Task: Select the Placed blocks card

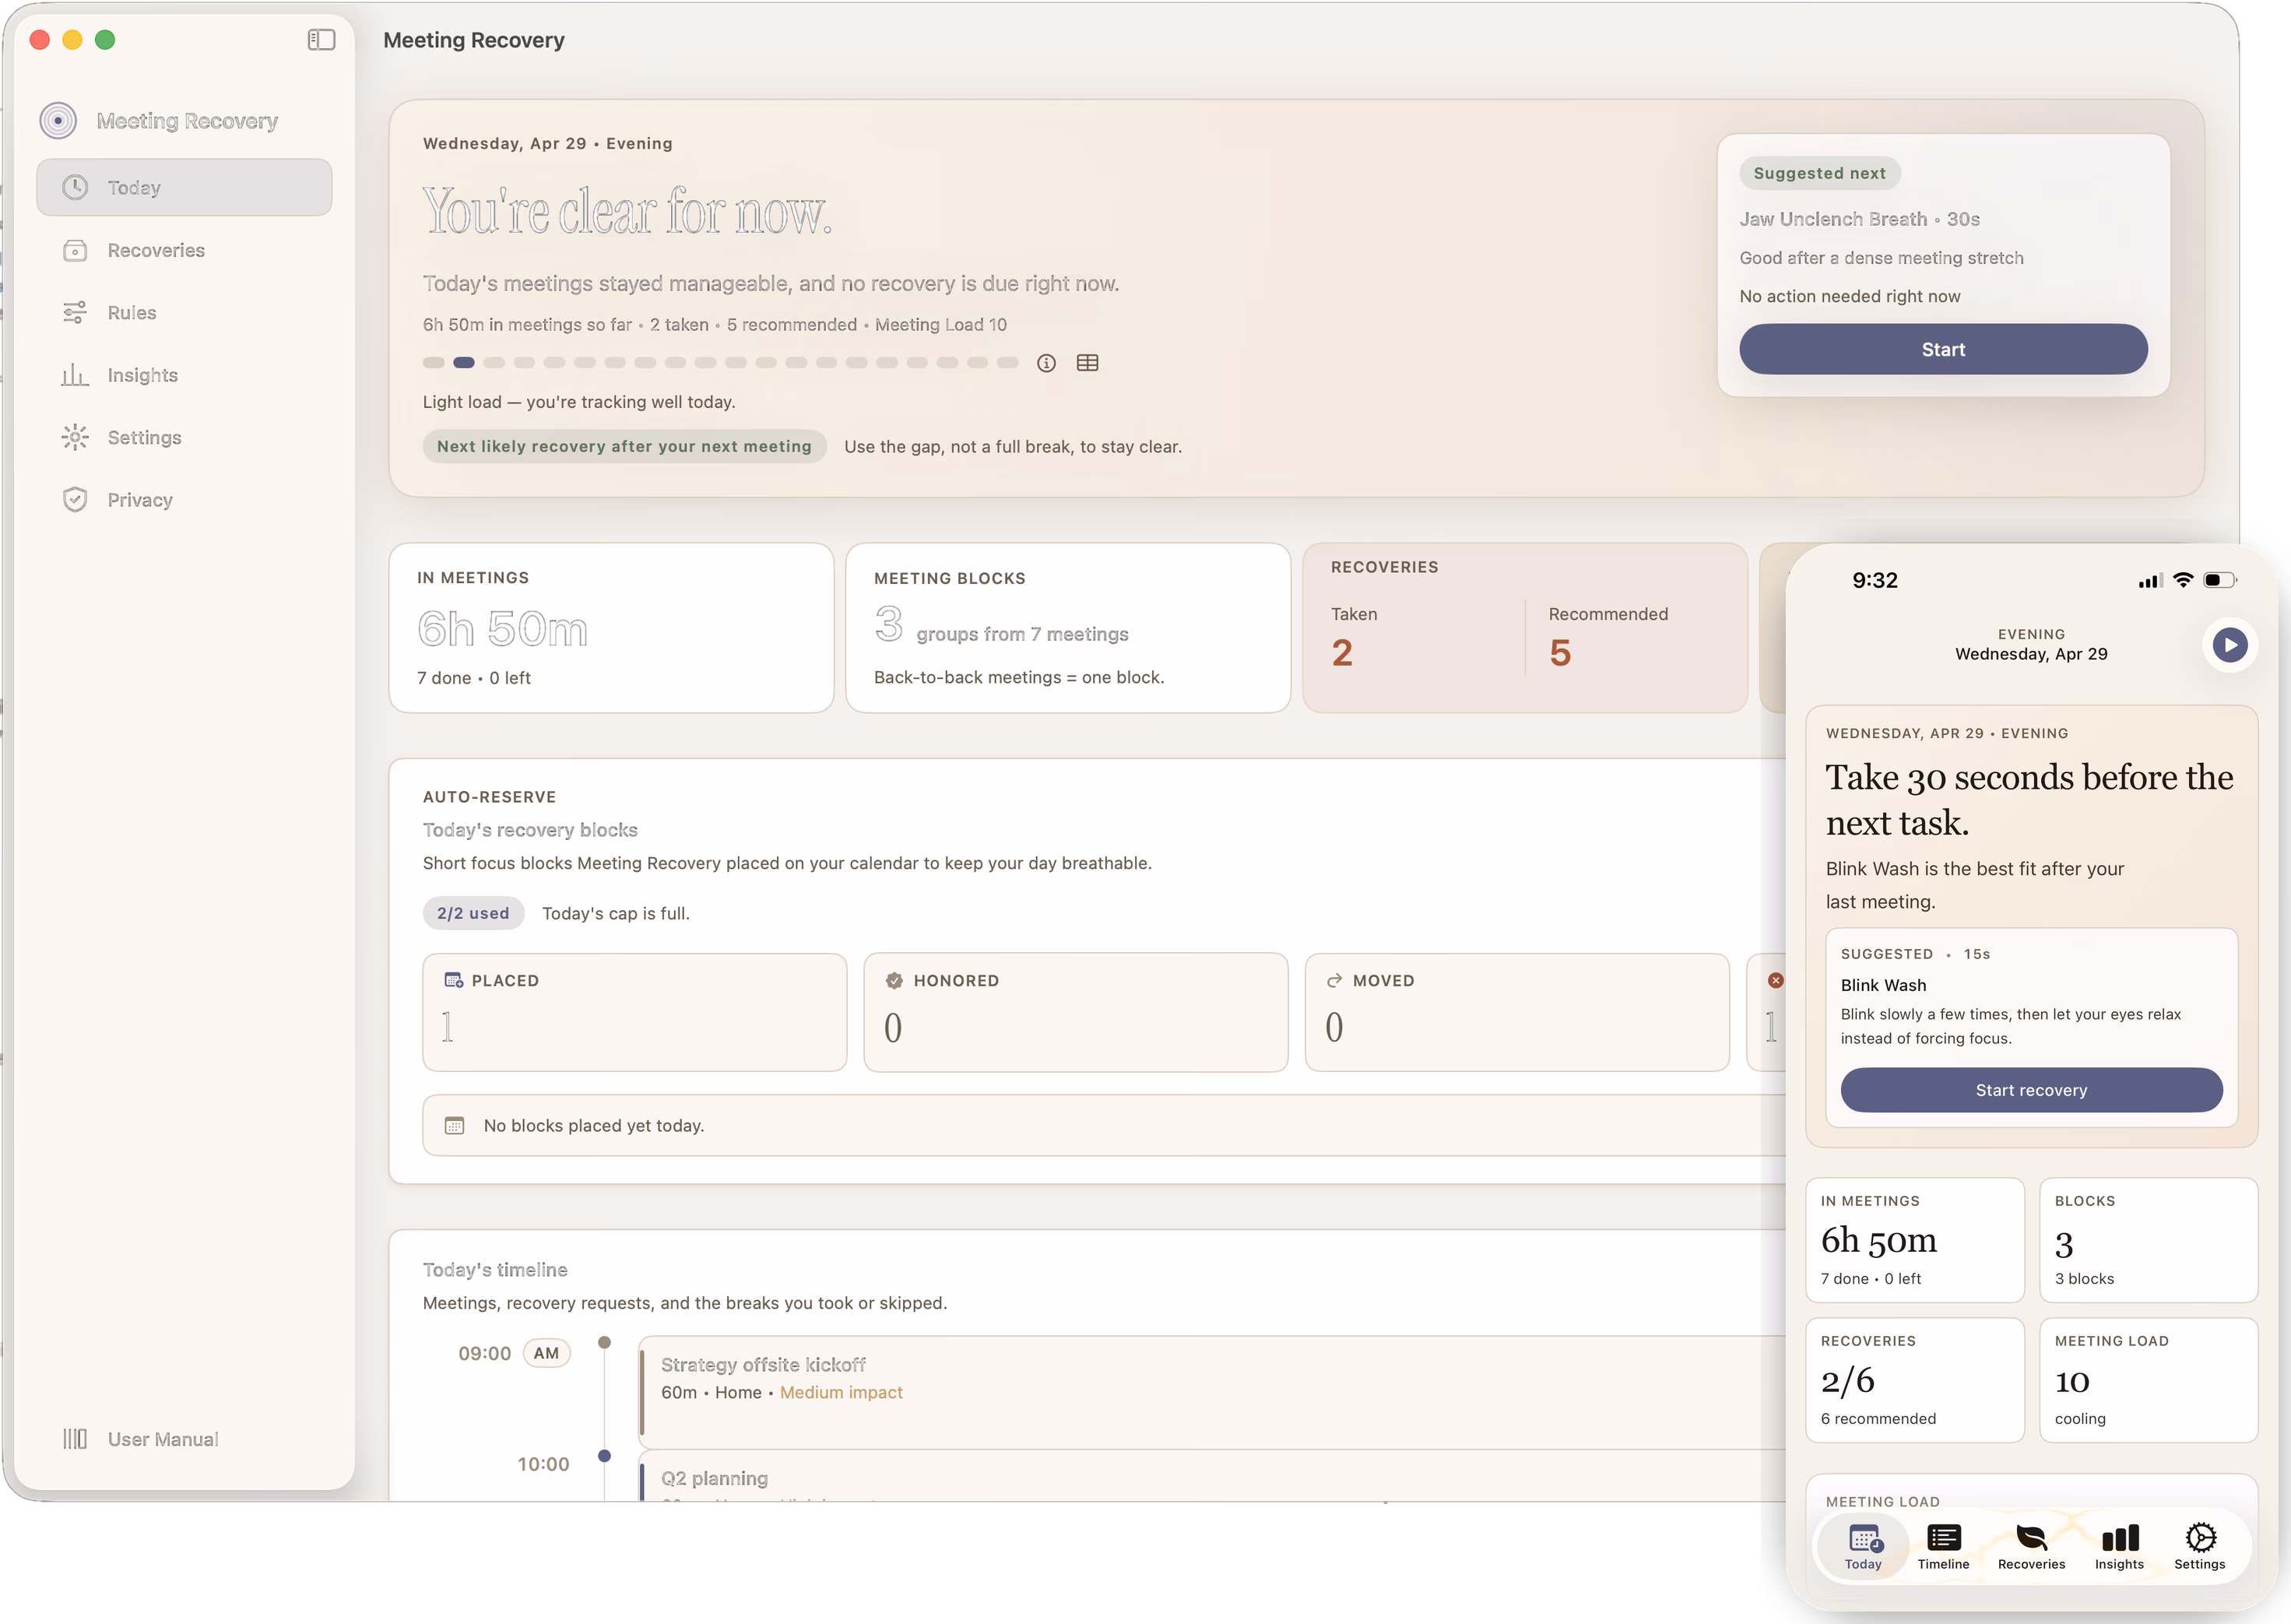Action: (634, 1012)
